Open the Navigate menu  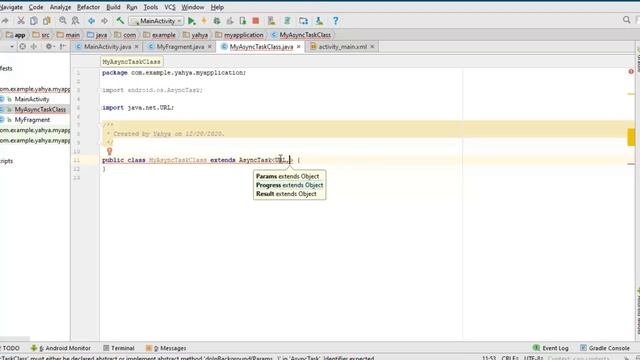coord(11,7)
